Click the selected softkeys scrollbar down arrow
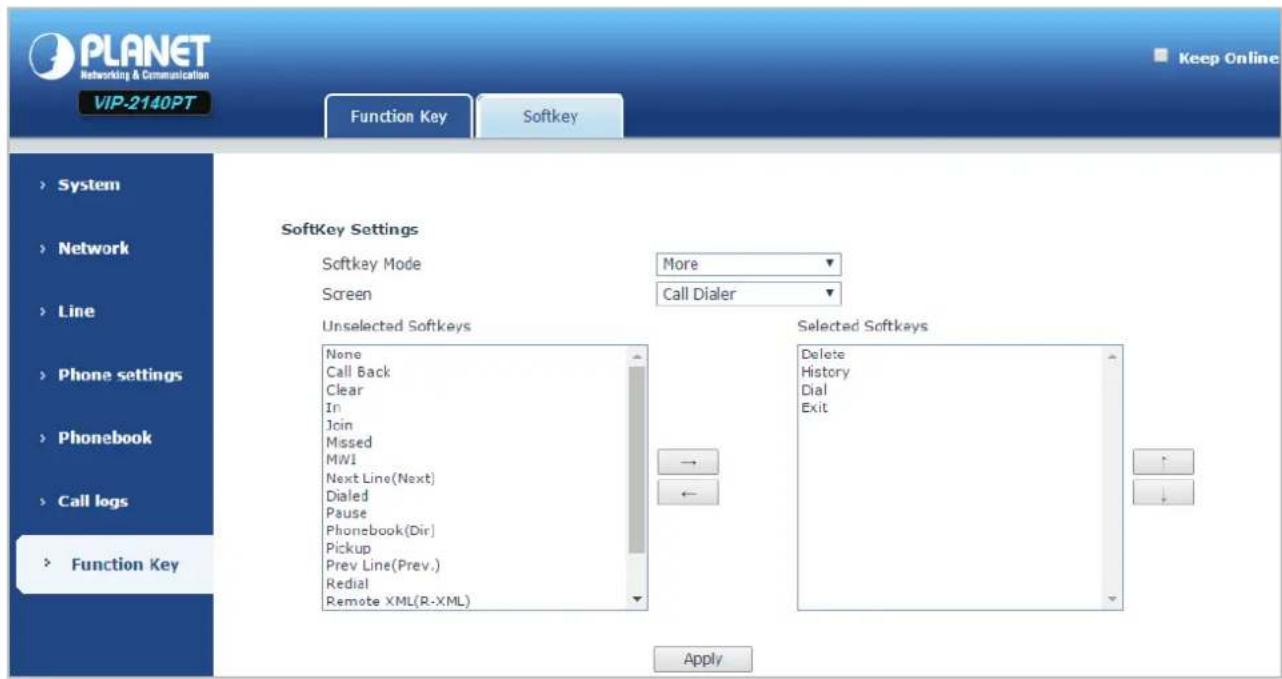The width and height of the screenshot is (1282, 679). pyautogui.click(x=1113, y=599)
